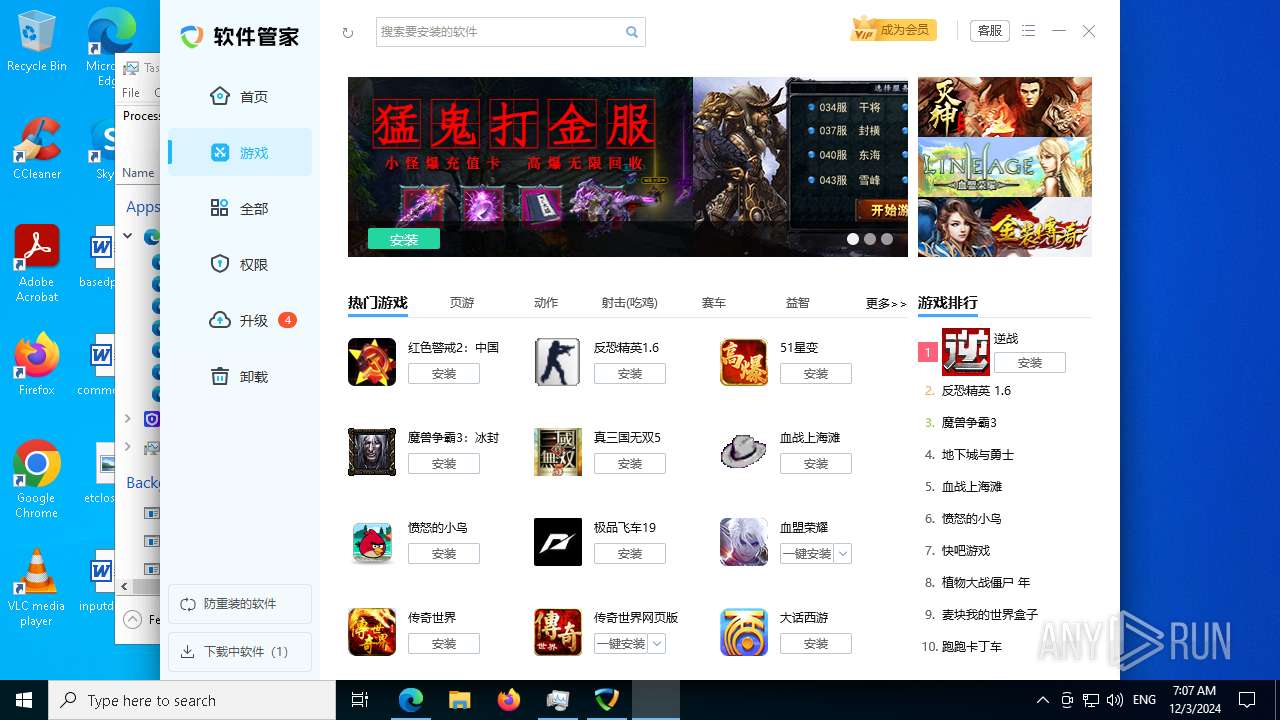Install 极品飞车19
The image size is (1280, 720).
click(x=630, y=553)
